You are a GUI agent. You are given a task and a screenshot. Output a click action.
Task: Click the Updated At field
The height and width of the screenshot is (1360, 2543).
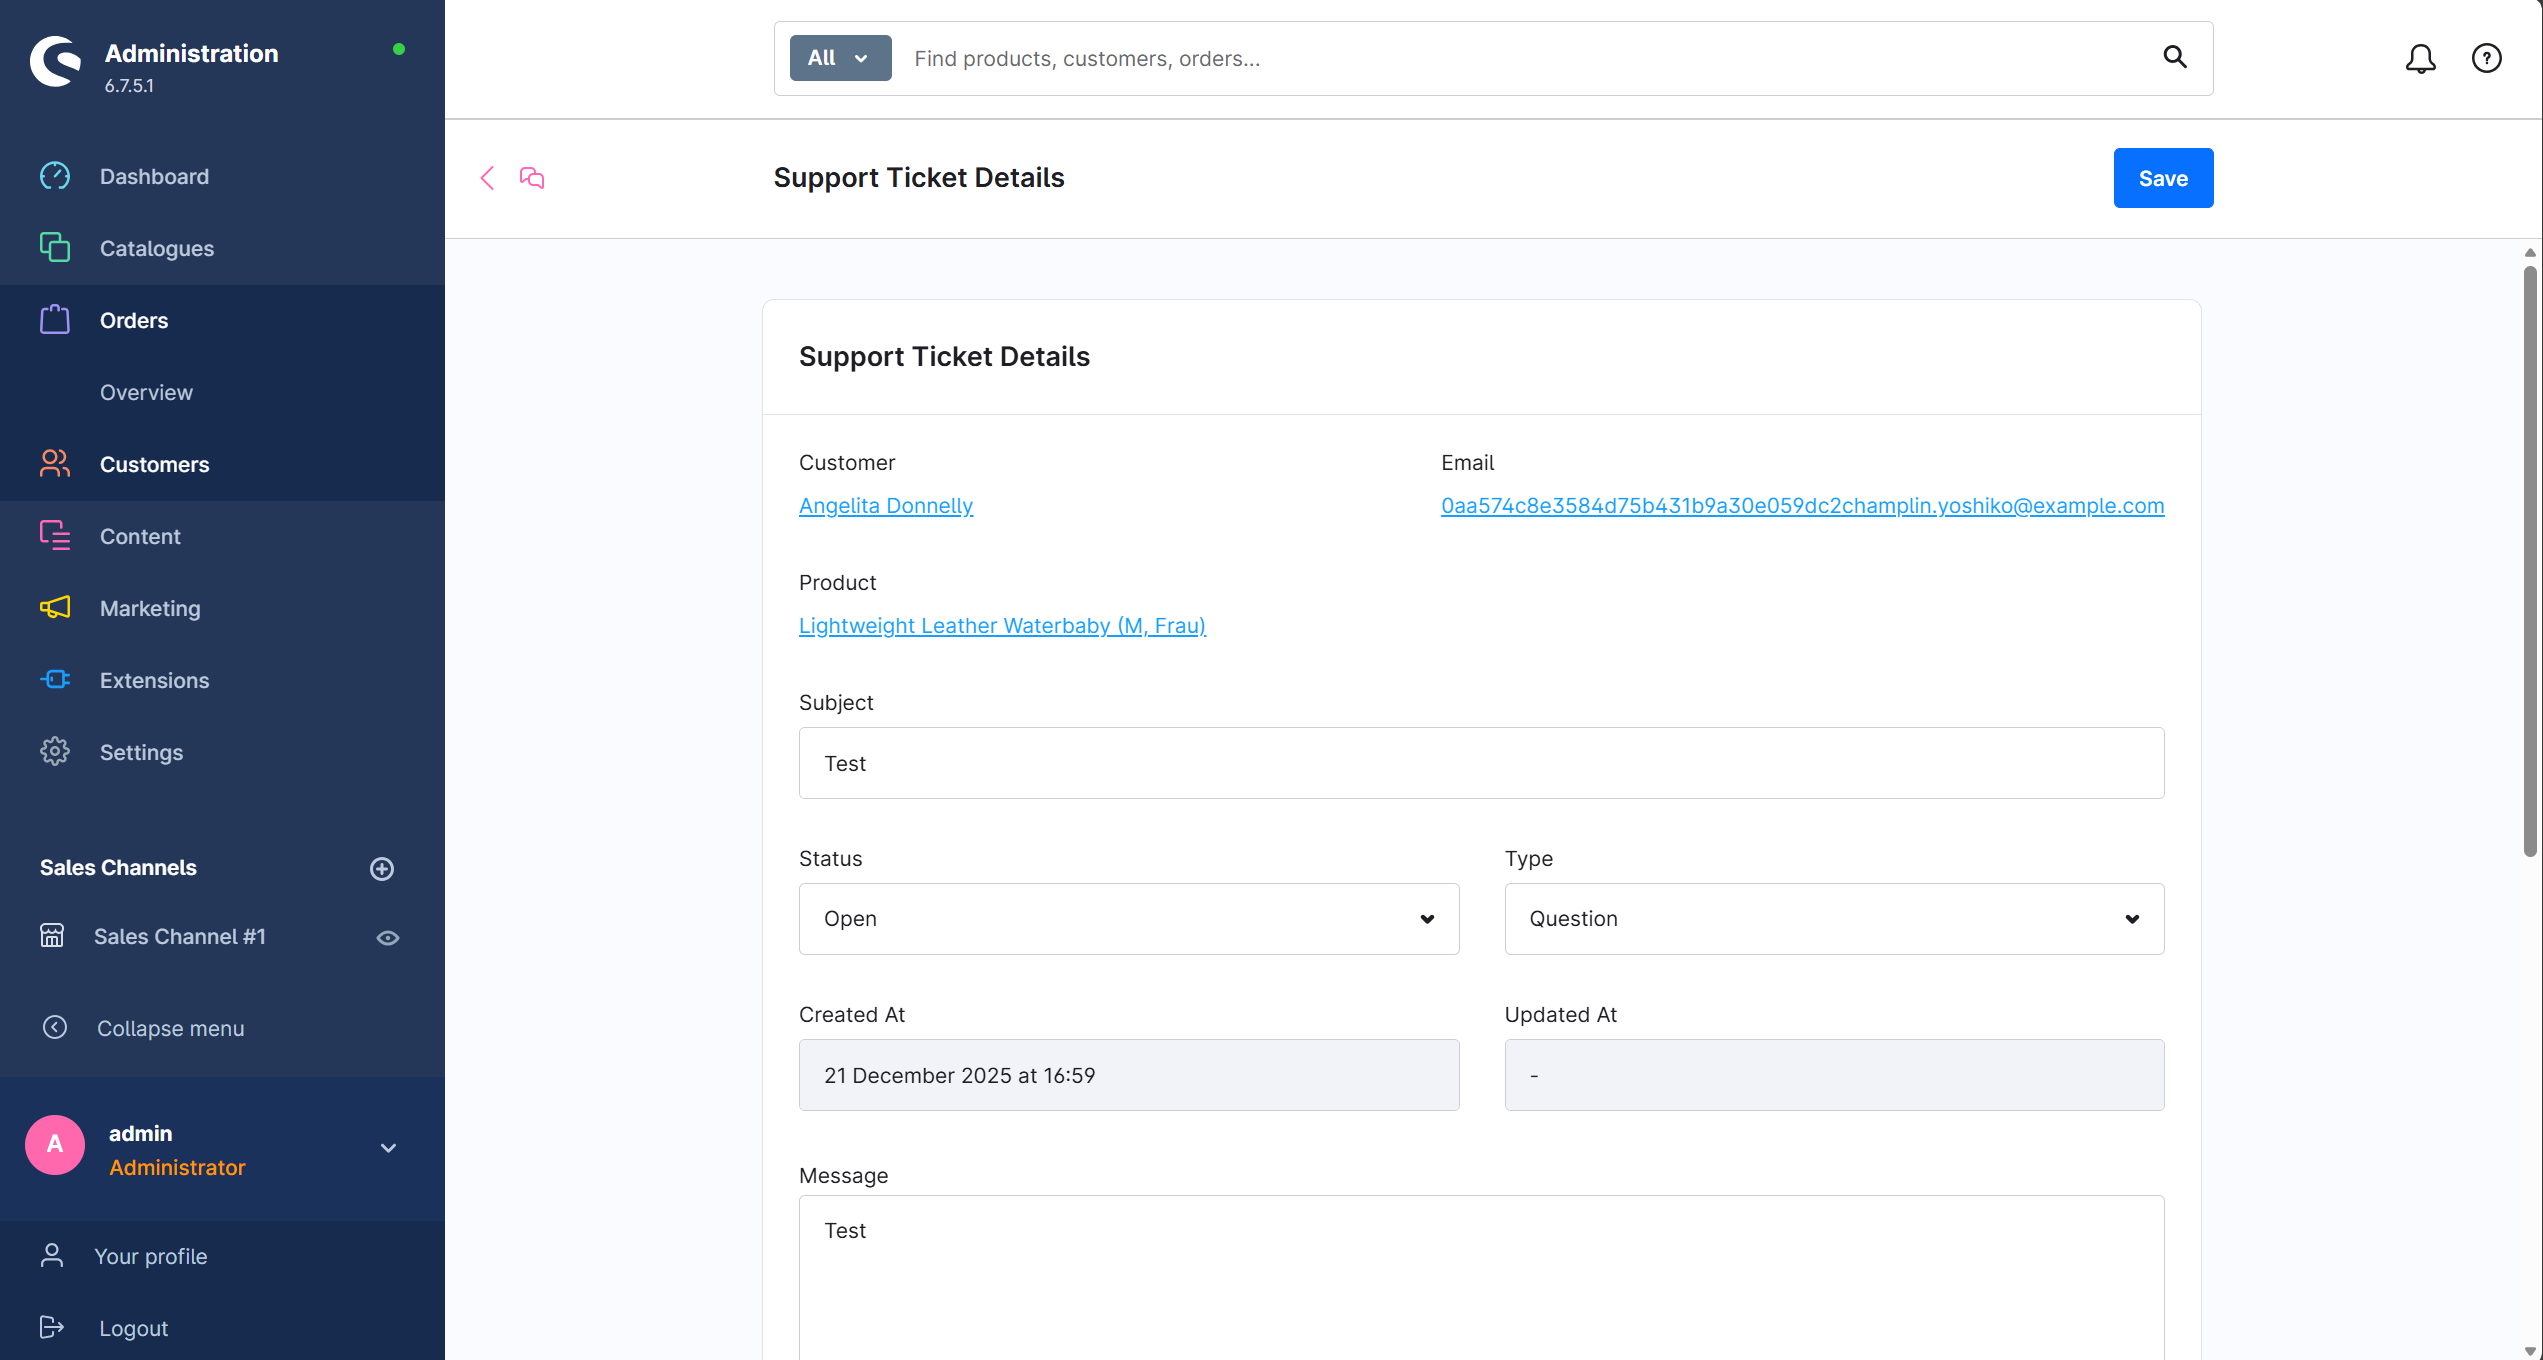coord(1834,1075)
